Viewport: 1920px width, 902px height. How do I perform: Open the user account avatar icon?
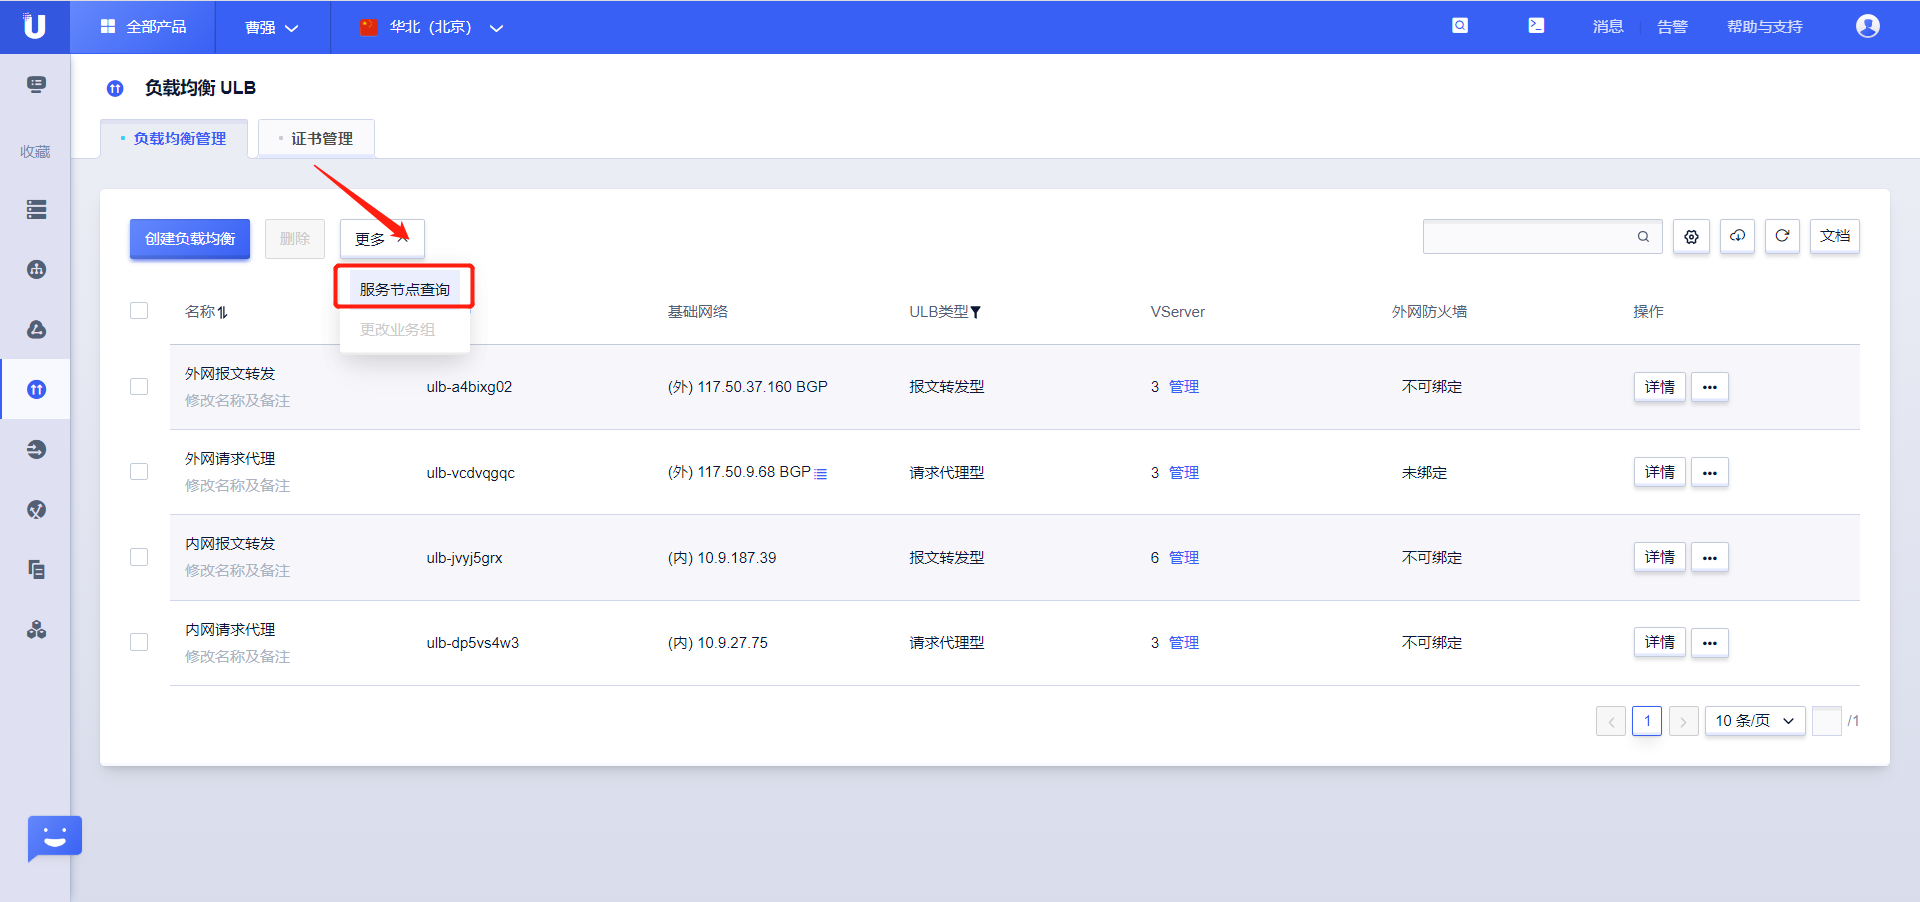(1867, 26)
